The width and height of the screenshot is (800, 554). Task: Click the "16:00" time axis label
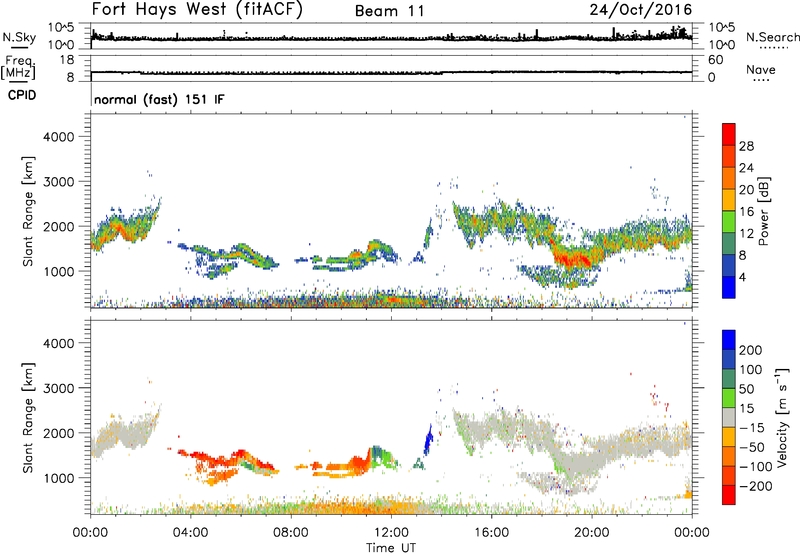tap(491, 533)
